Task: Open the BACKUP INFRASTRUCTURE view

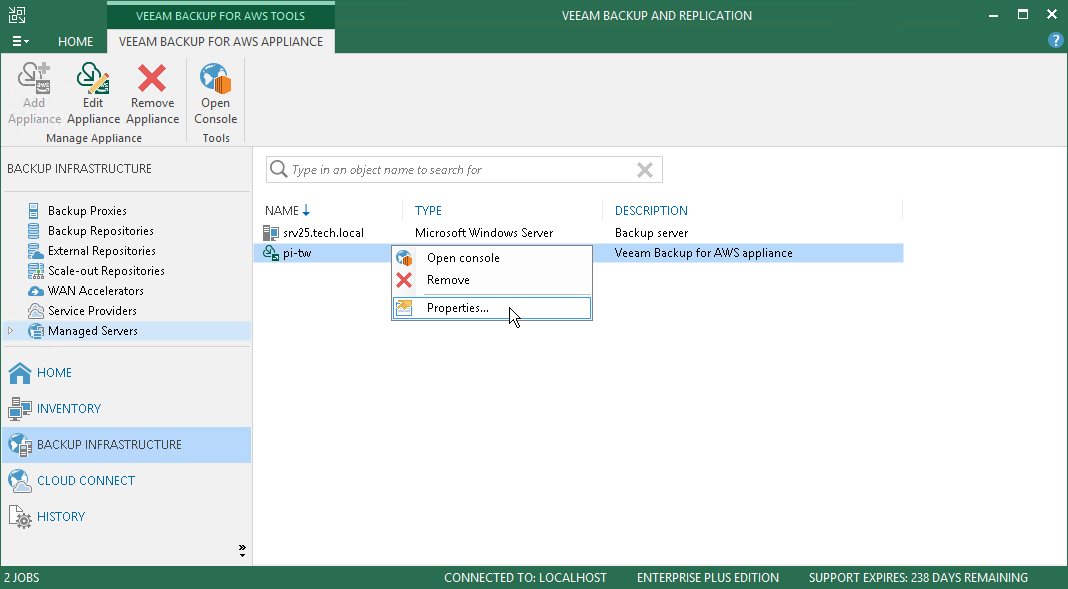Action: (x=109, y=445)
